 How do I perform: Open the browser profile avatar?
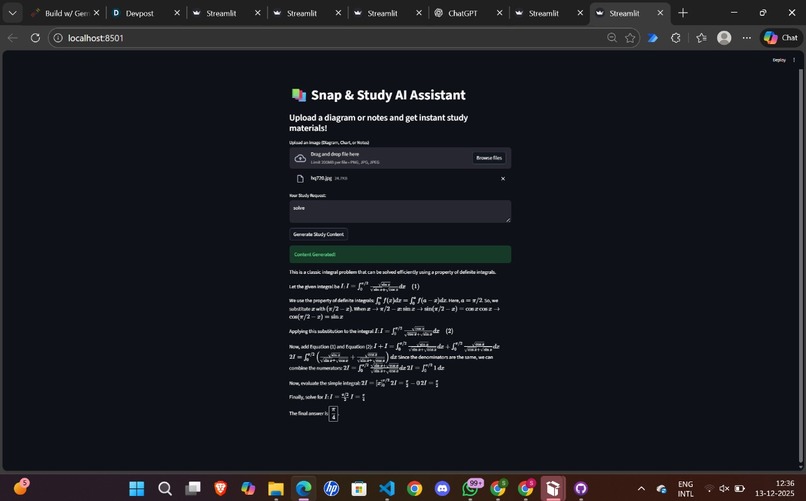click(724, 38)
